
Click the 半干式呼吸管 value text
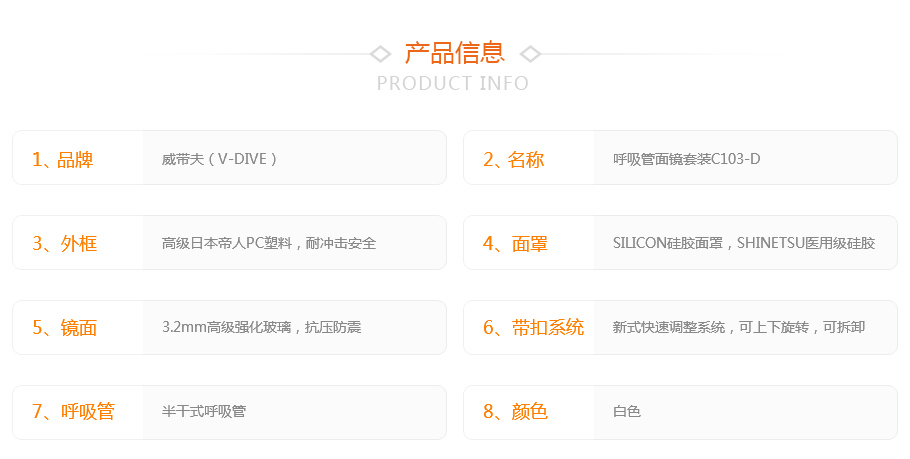click(x=204, y=411)
